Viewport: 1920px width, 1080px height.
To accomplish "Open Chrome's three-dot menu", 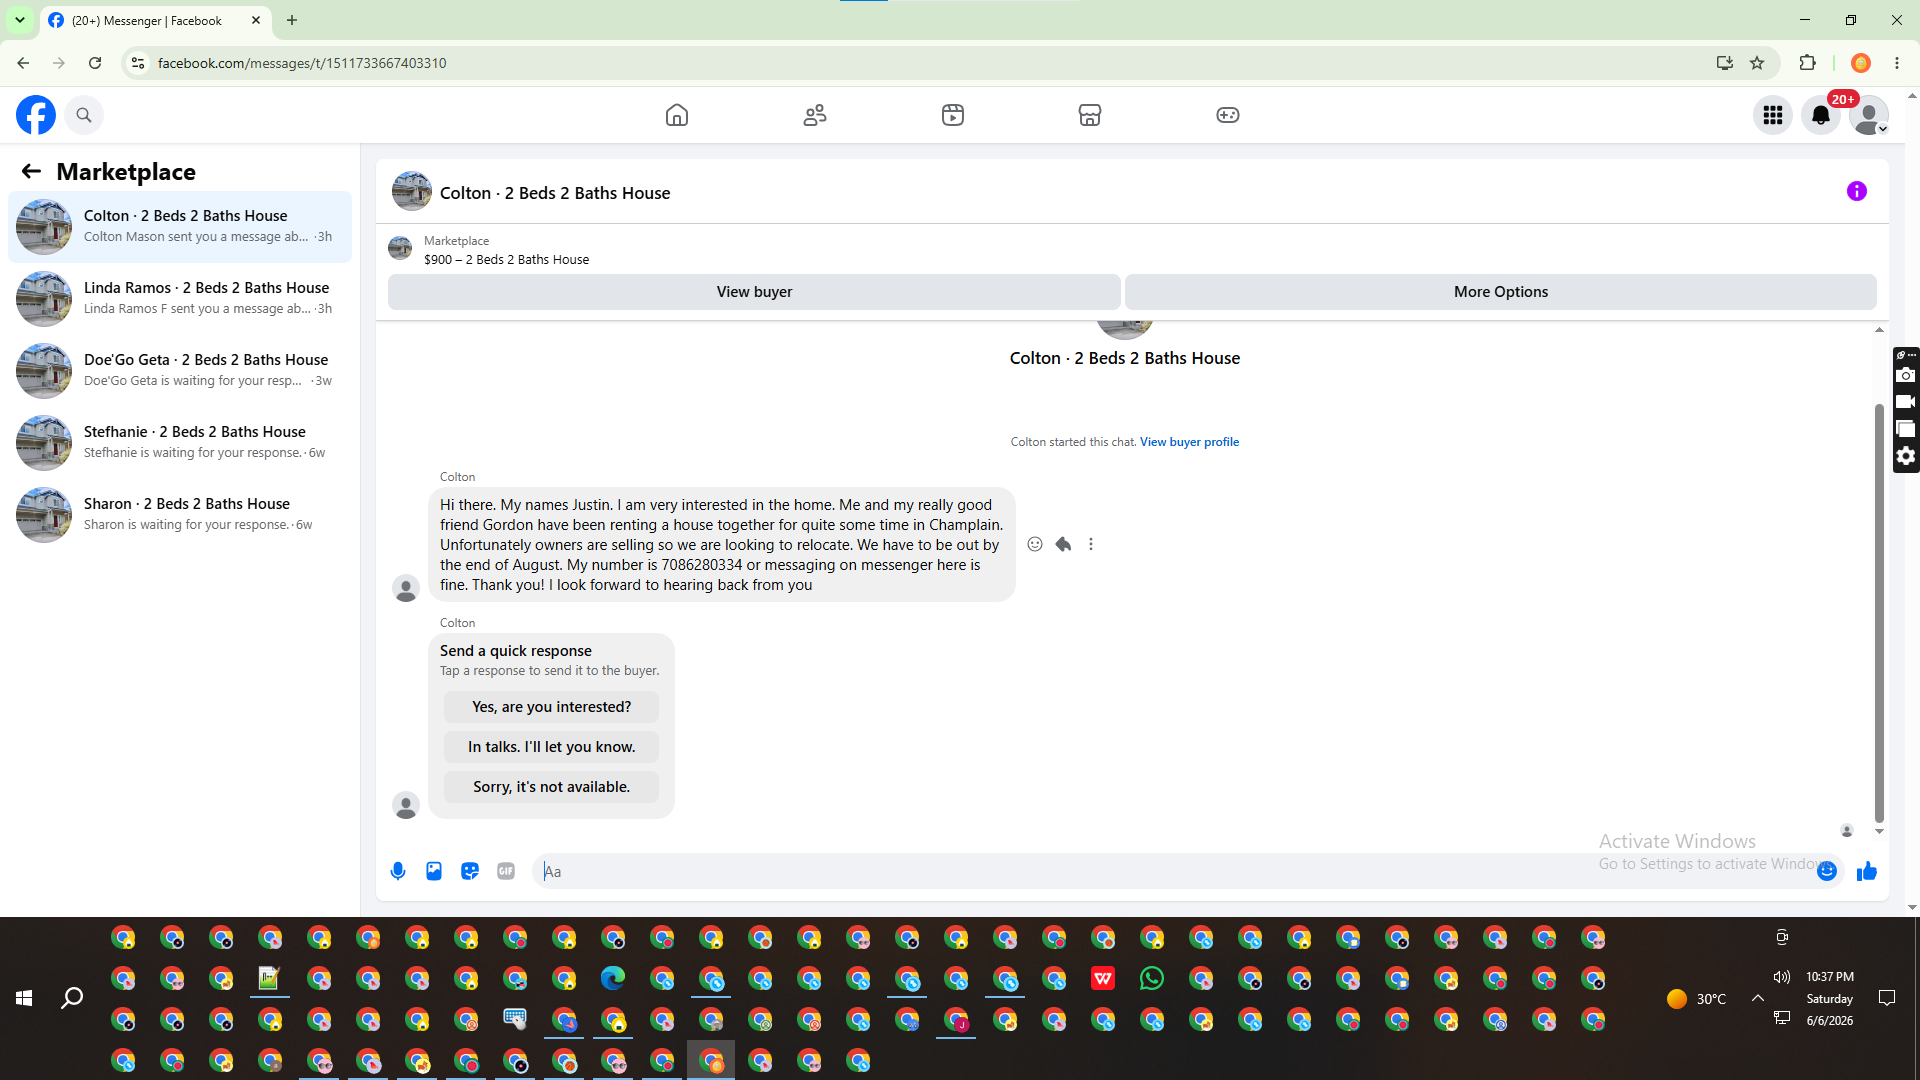I will point(1897,63).
